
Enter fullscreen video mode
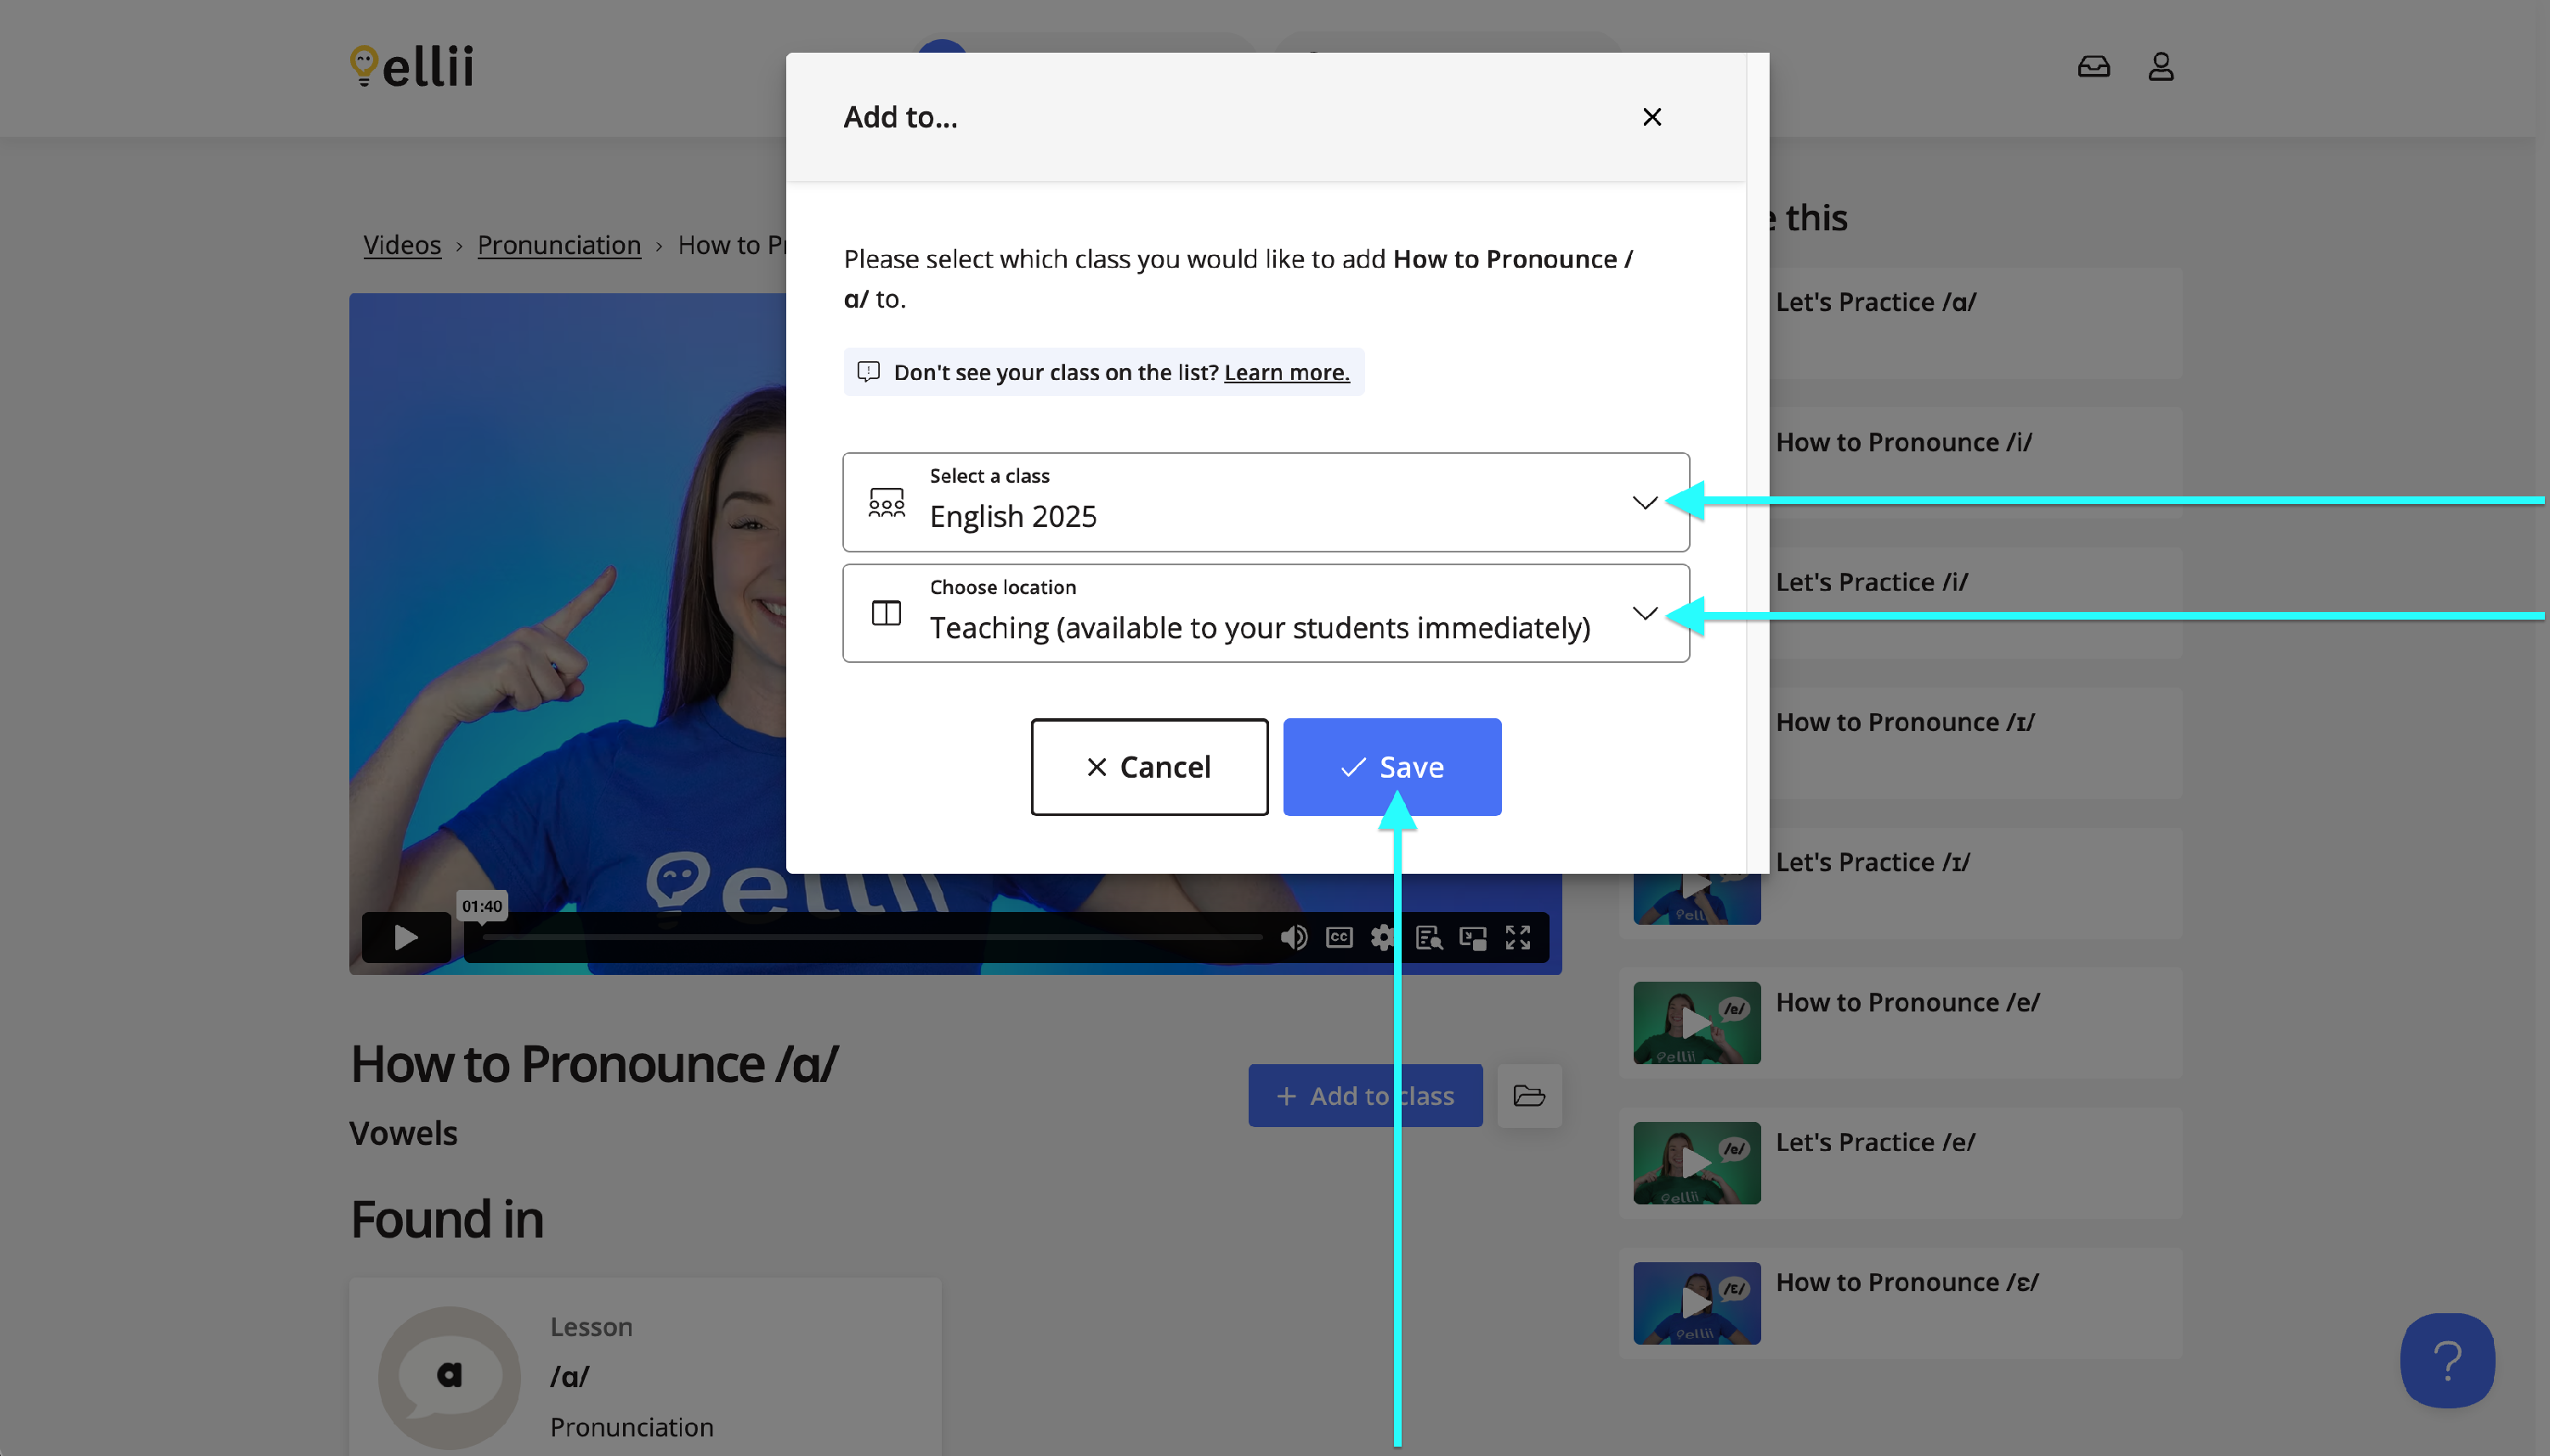coord(1517,937)
